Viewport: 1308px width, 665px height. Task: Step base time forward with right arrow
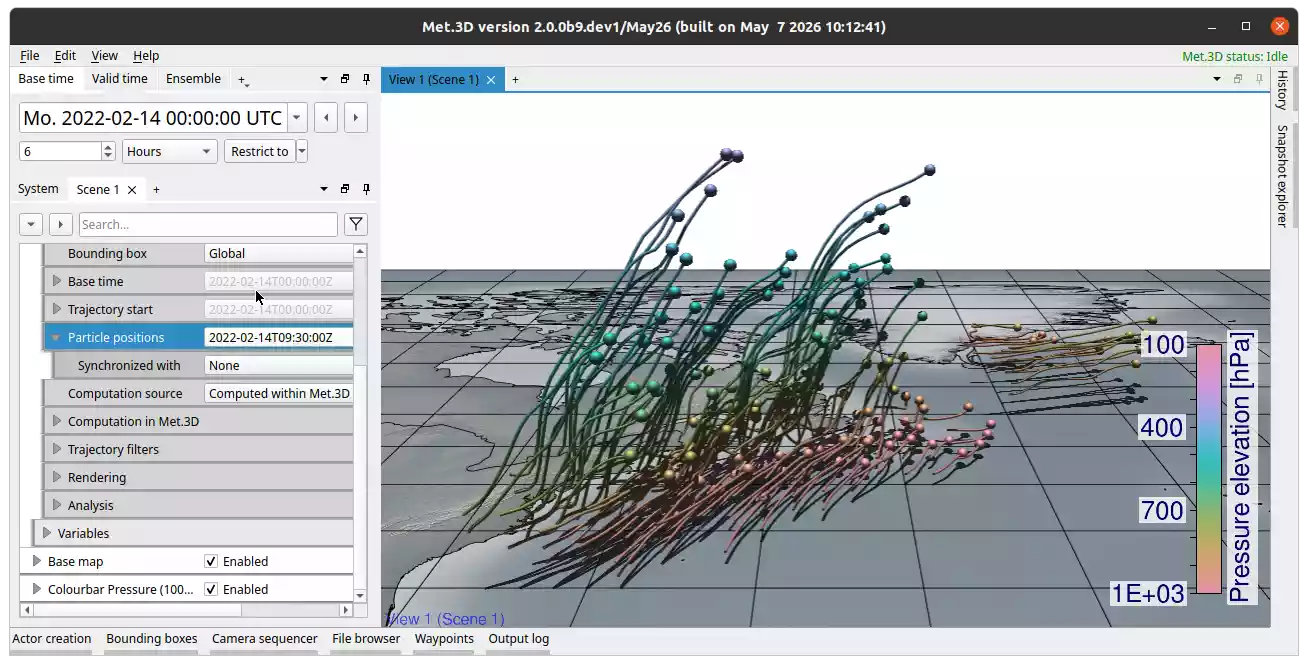click(356, 118)
